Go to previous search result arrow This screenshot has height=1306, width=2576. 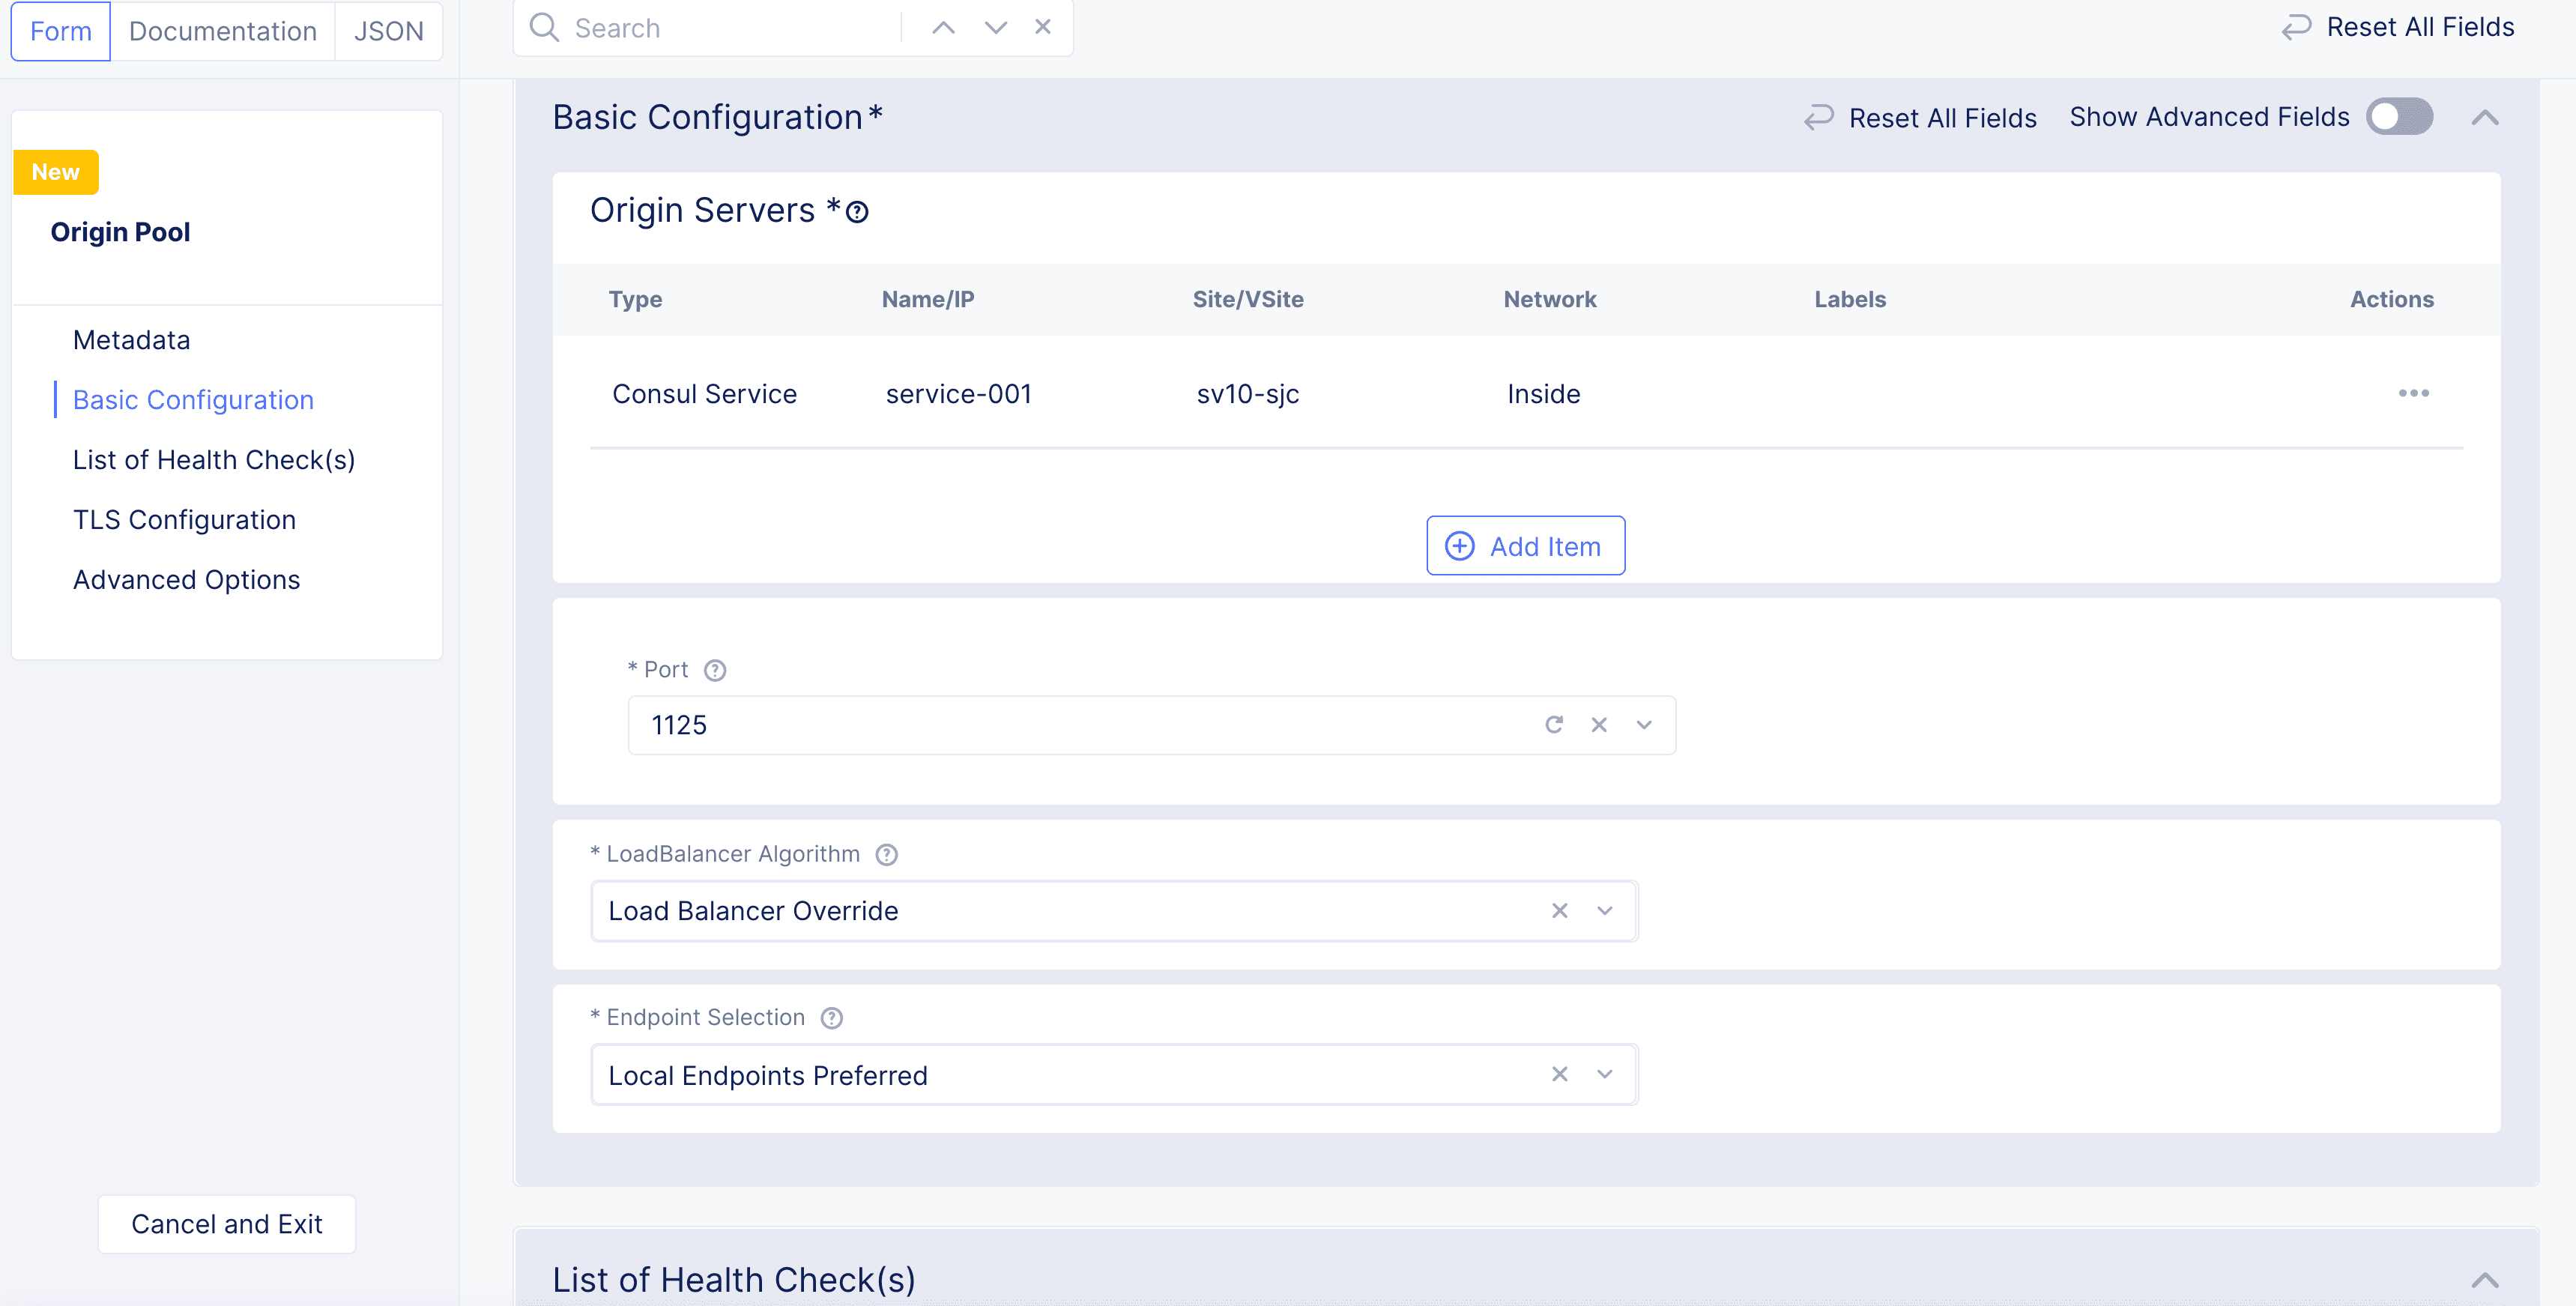click(x=943, y=28)
